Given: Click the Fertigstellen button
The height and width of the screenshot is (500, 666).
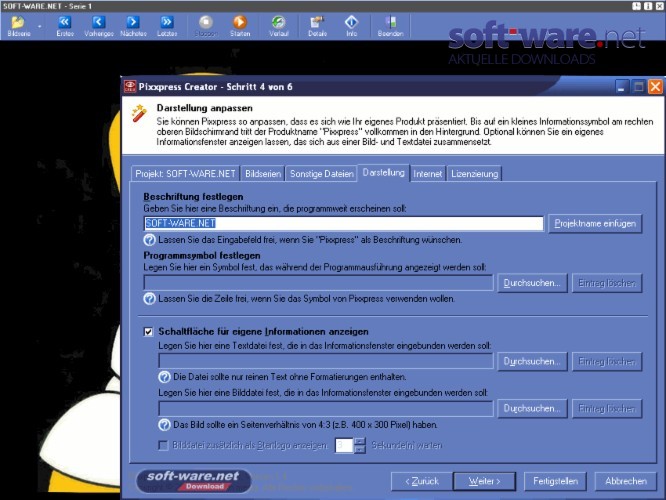Looking at the screenshot, I should click(x=555, y=481).
